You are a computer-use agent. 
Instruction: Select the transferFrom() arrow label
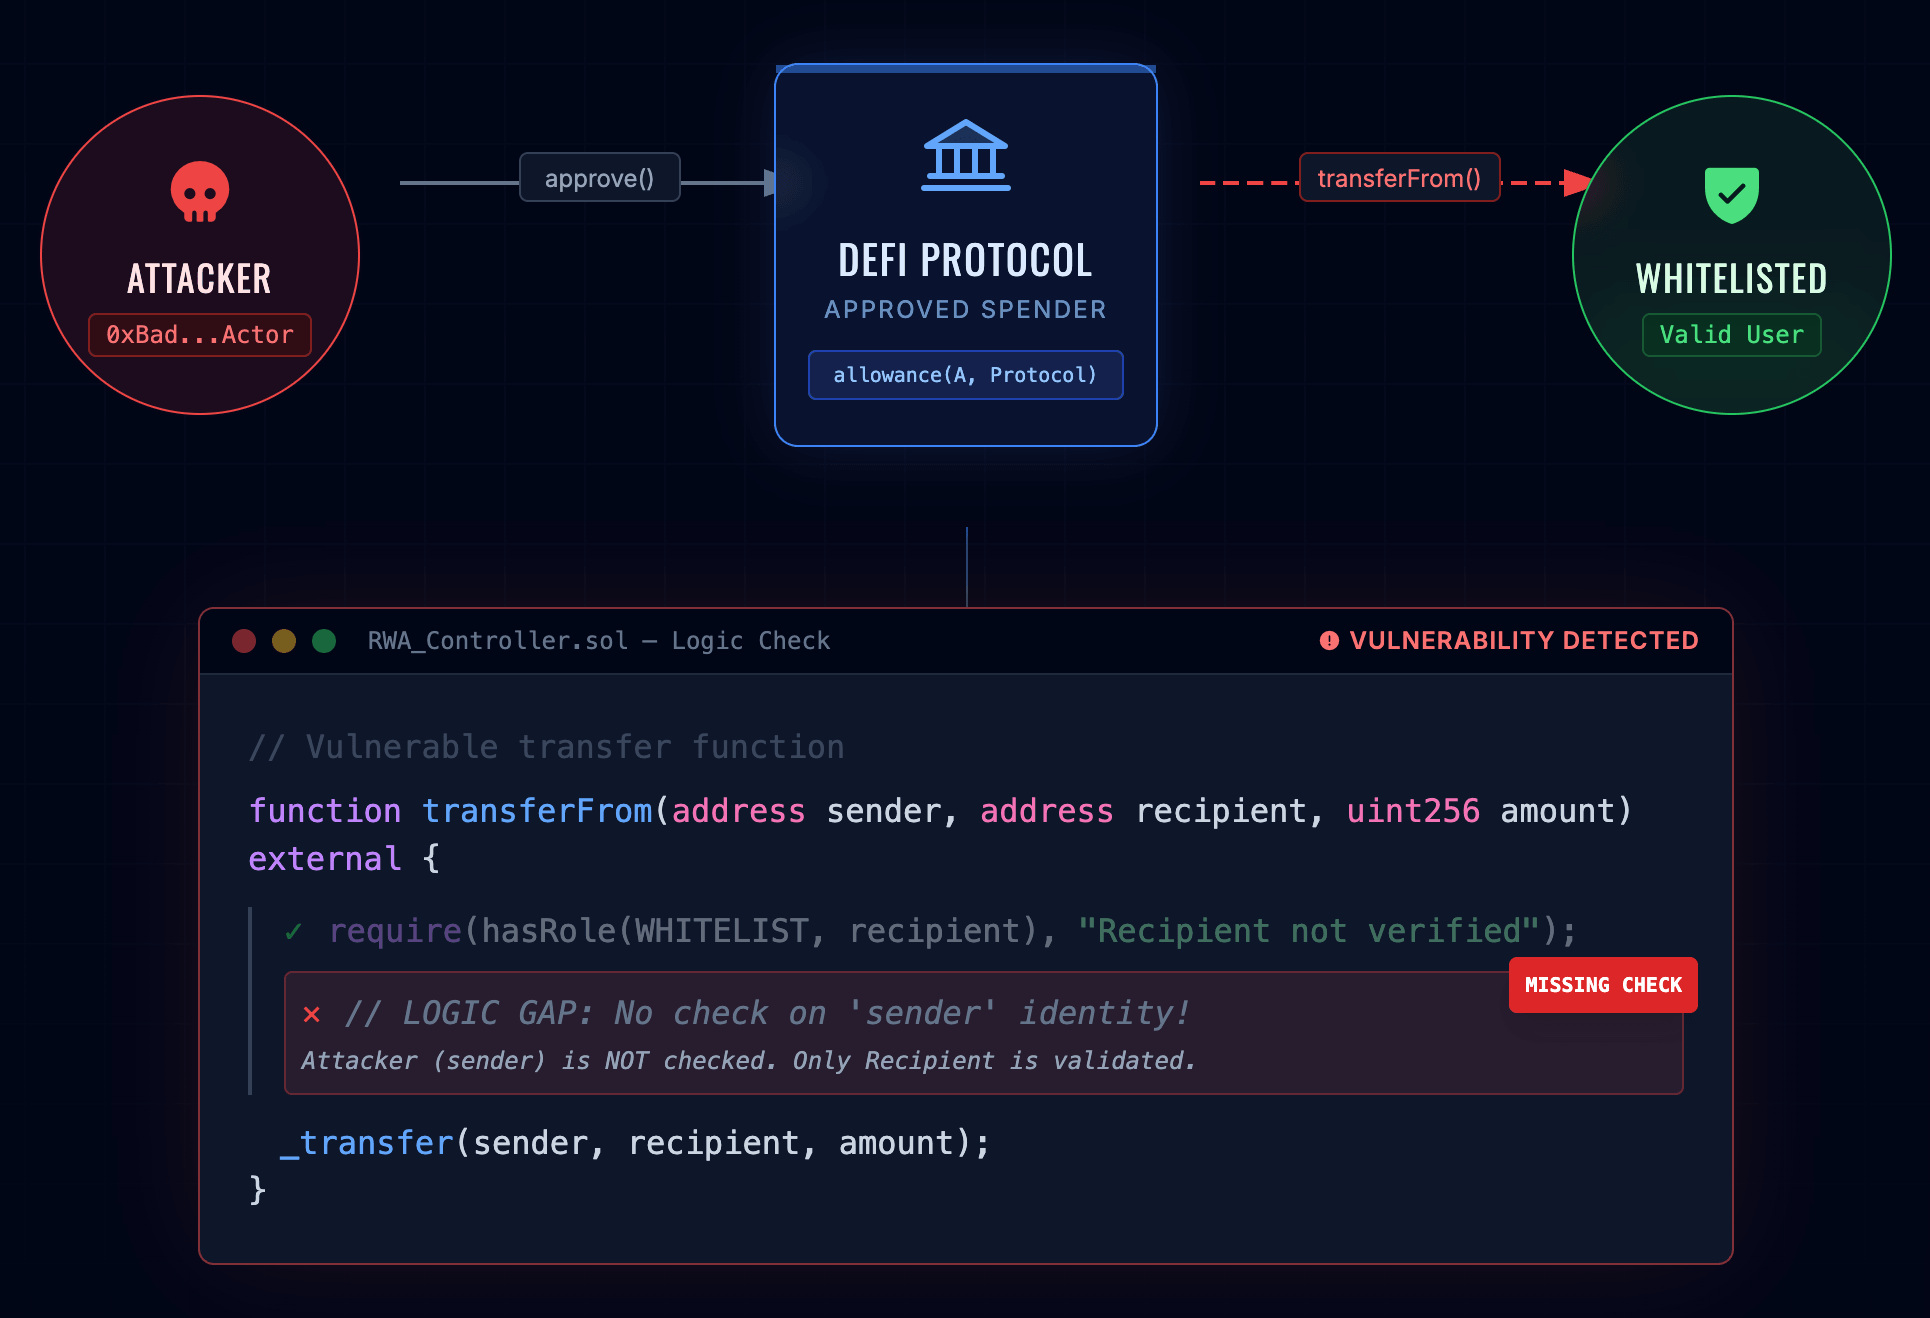(1398, 178)
